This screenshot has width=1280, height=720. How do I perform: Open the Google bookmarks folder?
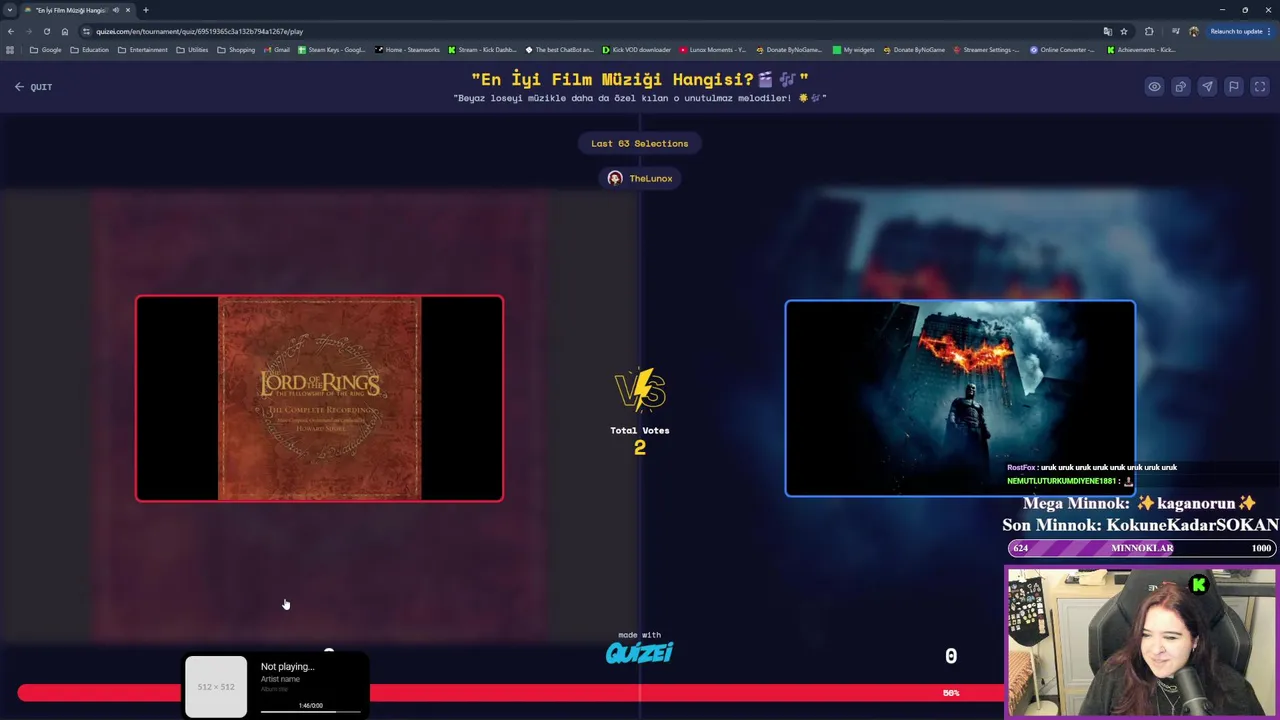coord(46,50)
